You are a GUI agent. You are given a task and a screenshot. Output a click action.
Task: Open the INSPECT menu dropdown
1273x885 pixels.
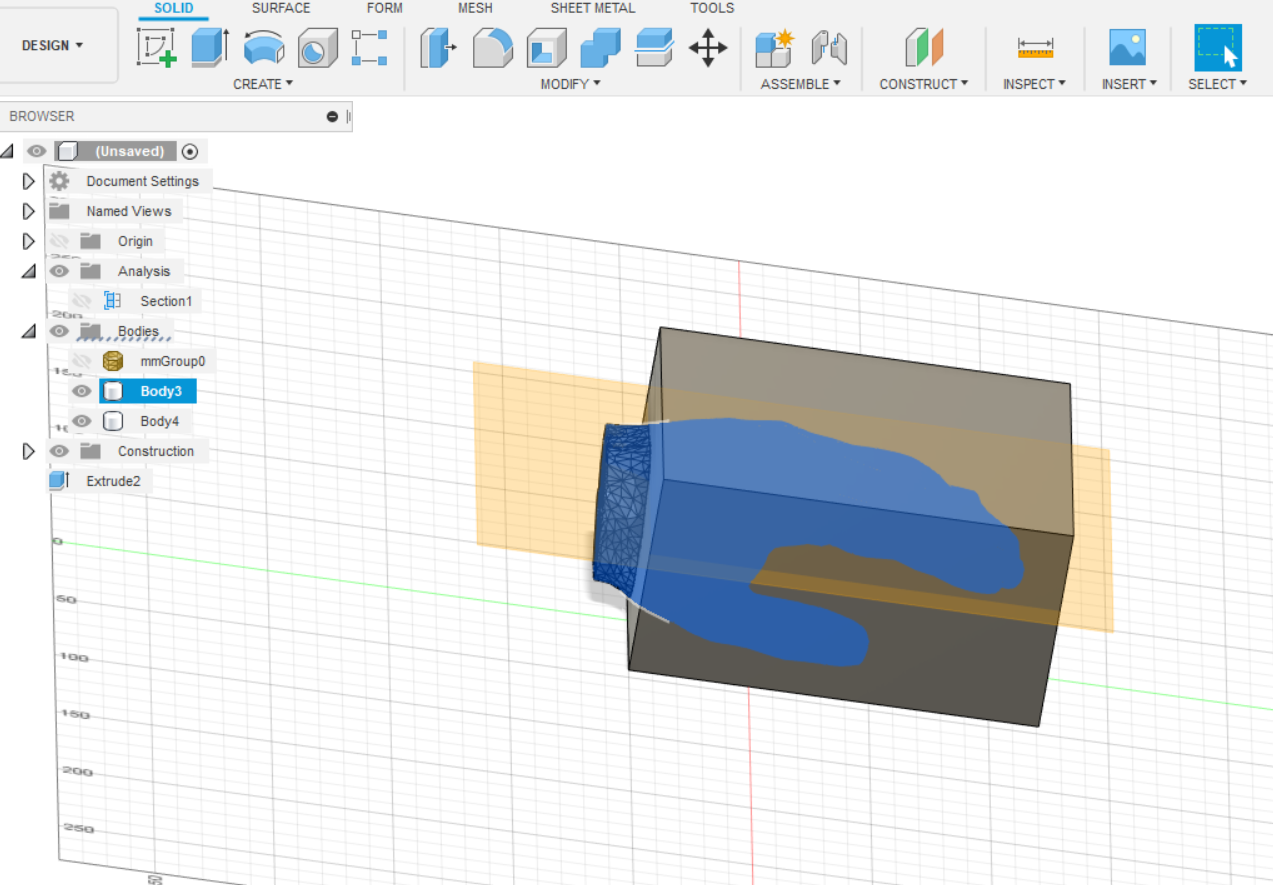point(1034,84)
